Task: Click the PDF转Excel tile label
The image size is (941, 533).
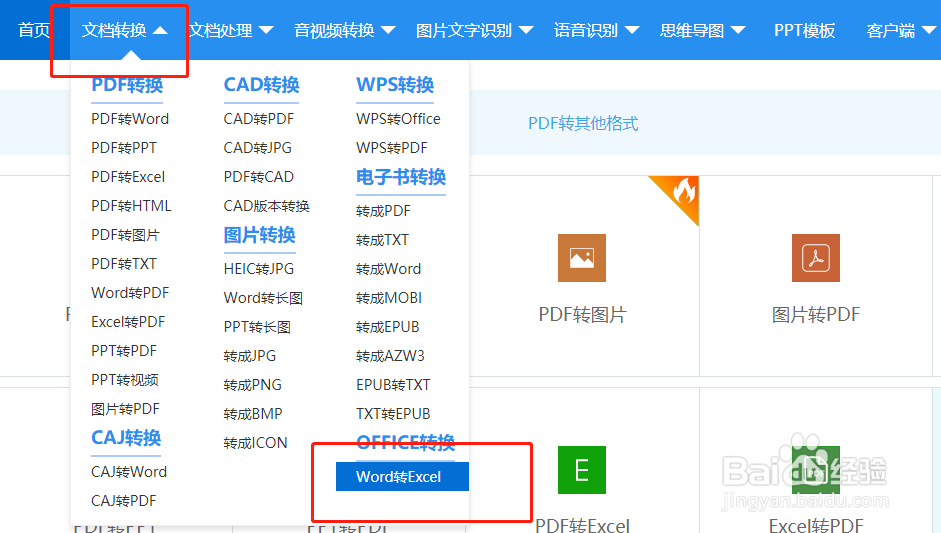Action: point(582,525)
